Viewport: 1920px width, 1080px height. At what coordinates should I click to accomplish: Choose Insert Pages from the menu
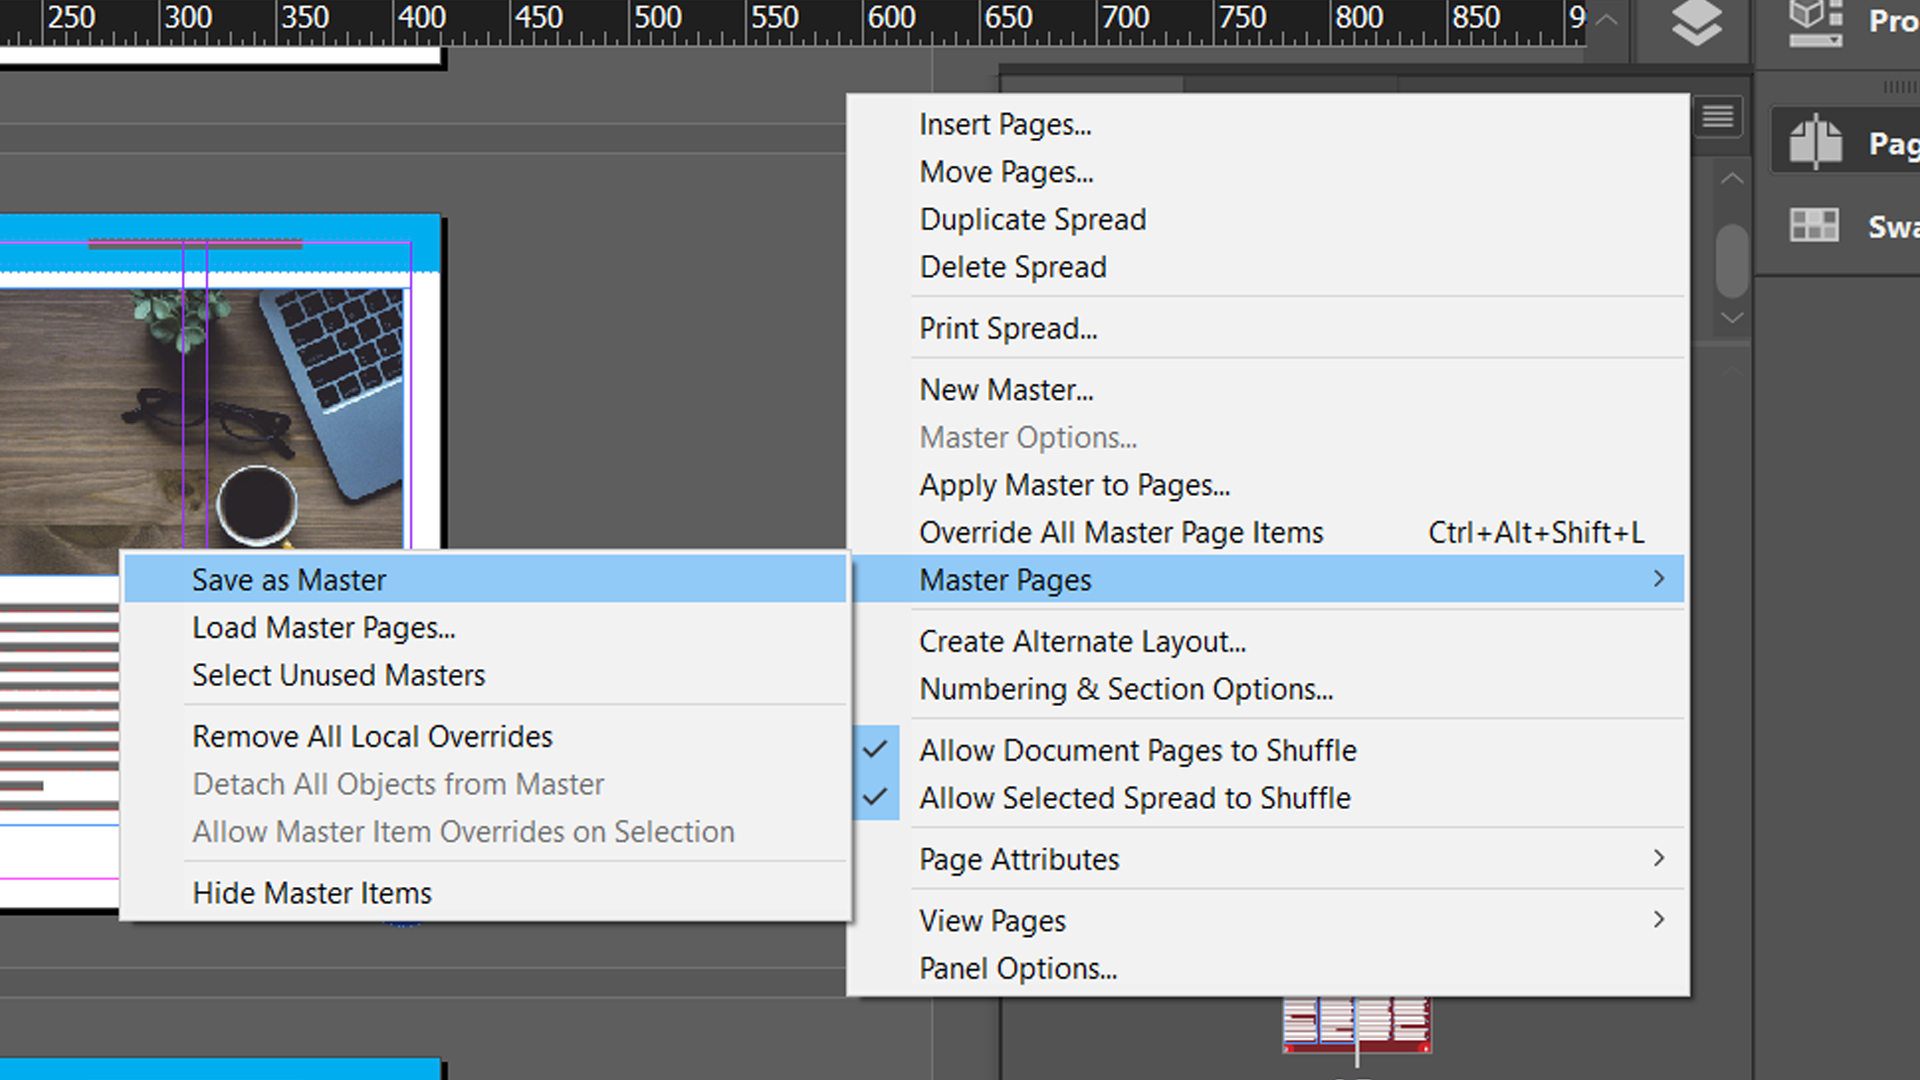click(1005, 124)
